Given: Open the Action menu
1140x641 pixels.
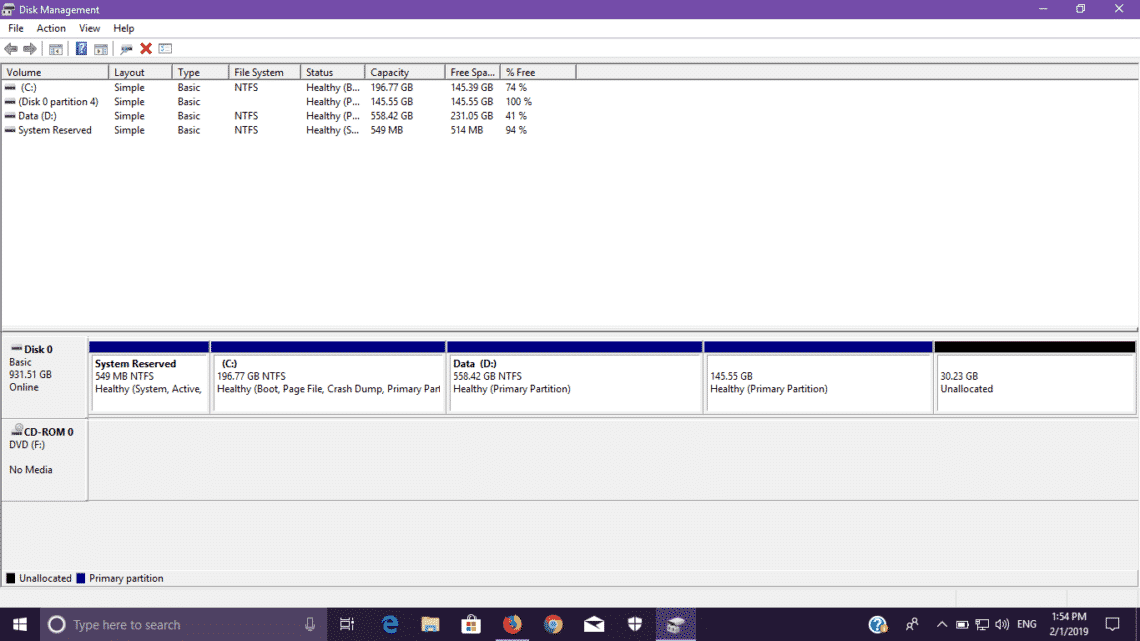Looking at the screenshot, I should (51, 28).
